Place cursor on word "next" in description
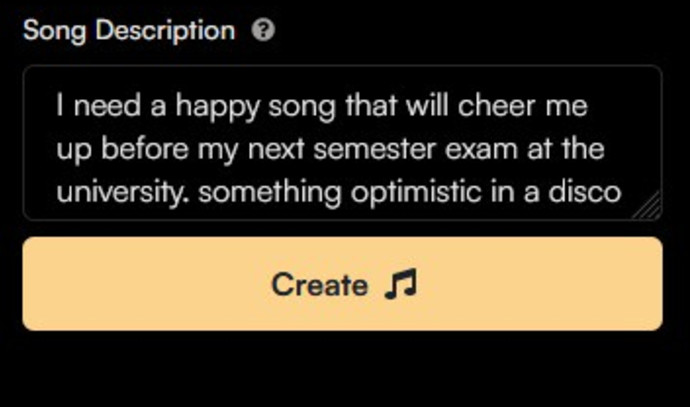 pos(276,150)
